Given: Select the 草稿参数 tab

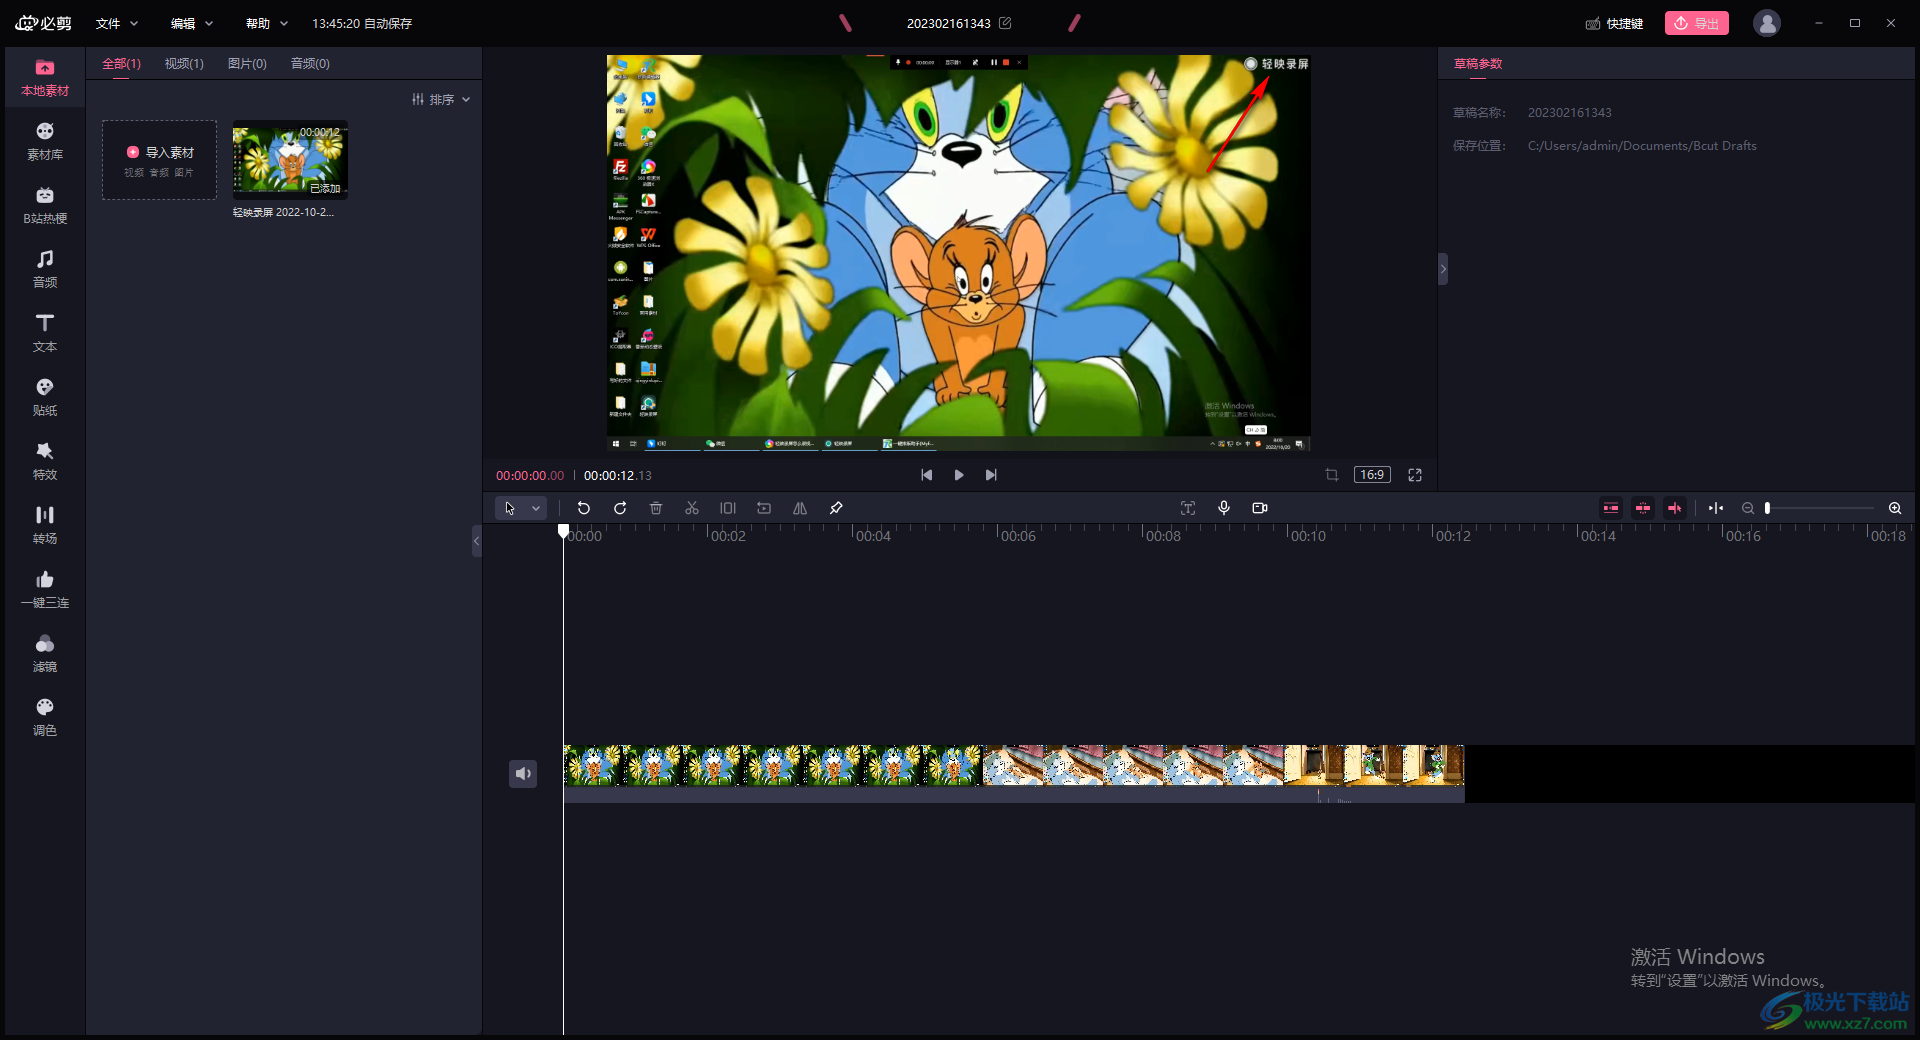Looking at the screenshot, I should click(1478, 63).
